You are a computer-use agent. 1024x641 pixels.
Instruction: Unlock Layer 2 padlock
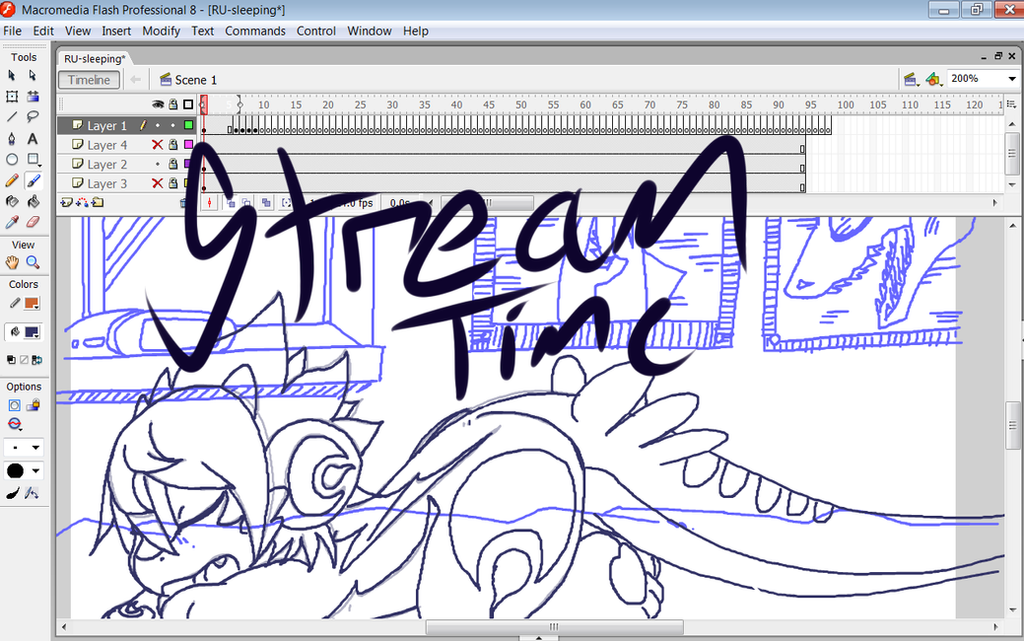[173, 164]
